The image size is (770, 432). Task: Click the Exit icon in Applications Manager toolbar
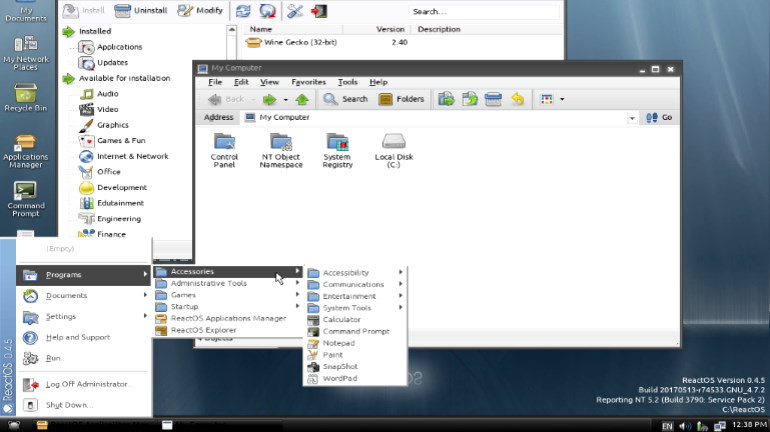[319, 11]
